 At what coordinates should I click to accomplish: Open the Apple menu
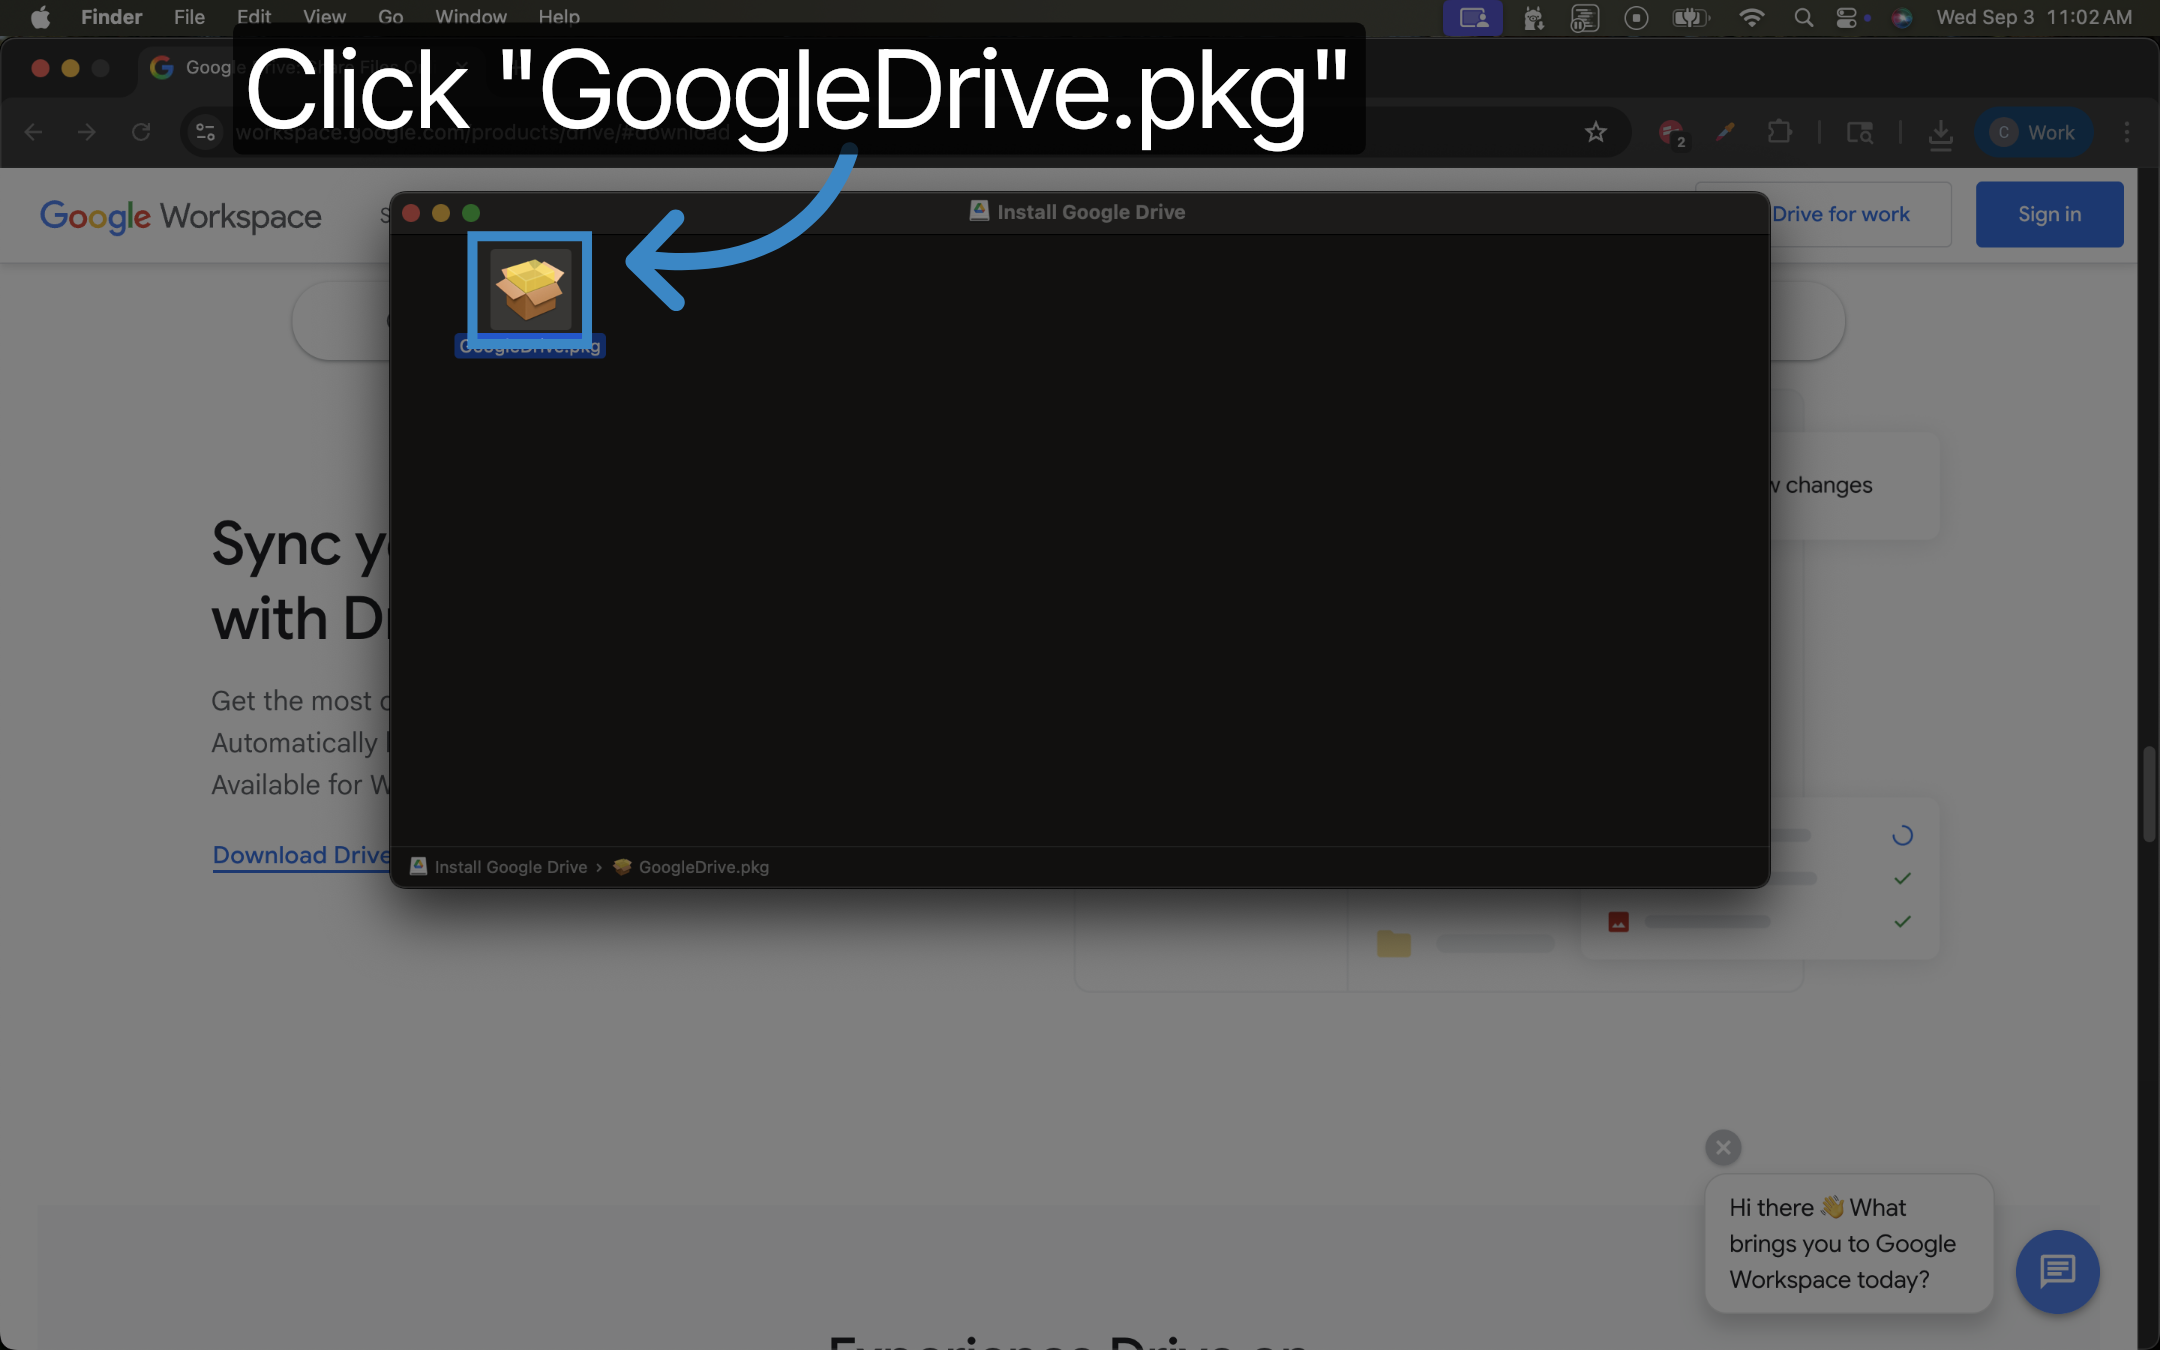(40, 17)
